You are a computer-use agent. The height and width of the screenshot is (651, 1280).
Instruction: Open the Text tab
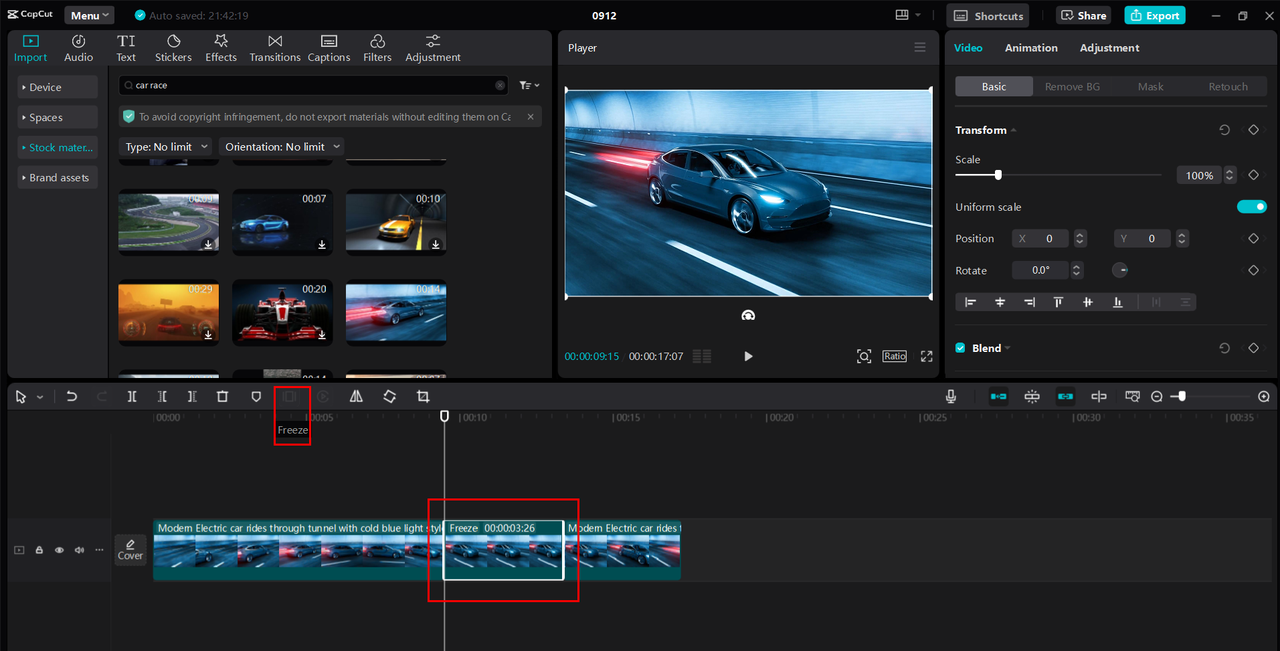click(x=126, y=48)
